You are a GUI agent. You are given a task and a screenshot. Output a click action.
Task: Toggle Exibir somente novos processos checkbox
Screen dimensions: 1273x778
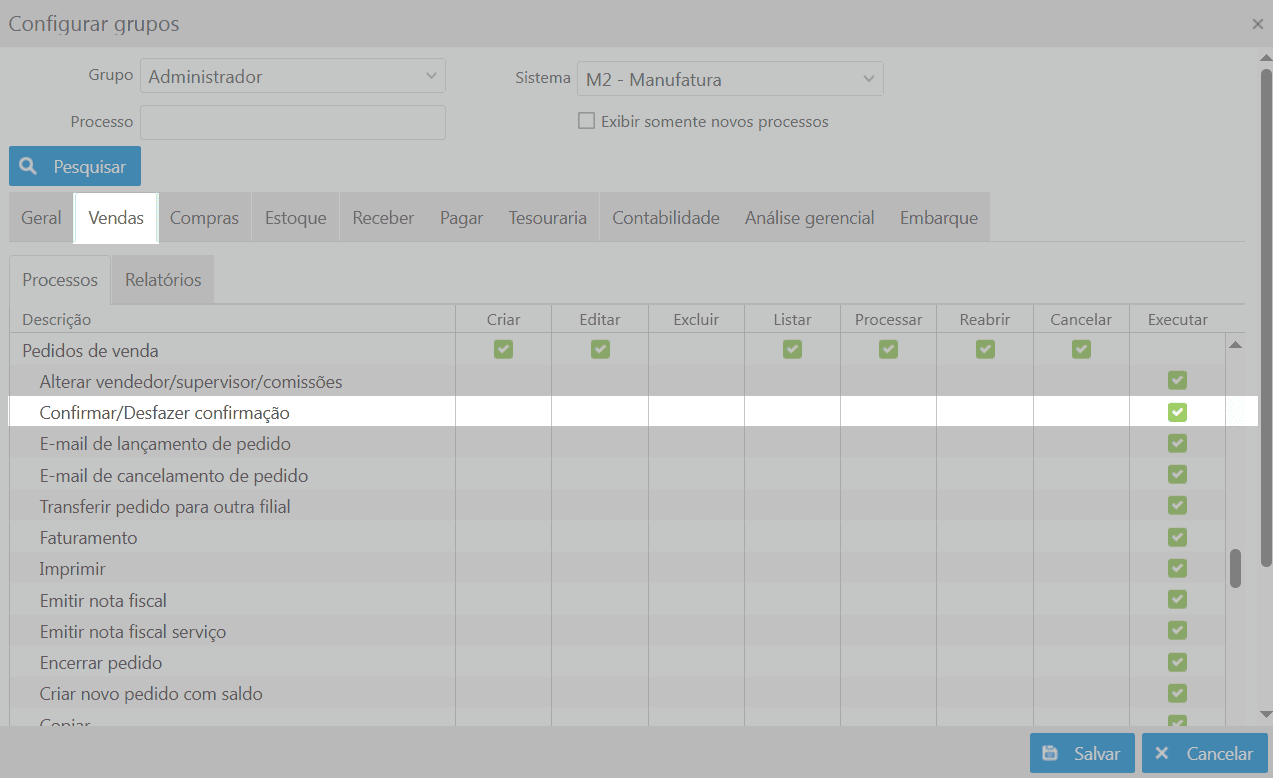(x=587, y=121)
